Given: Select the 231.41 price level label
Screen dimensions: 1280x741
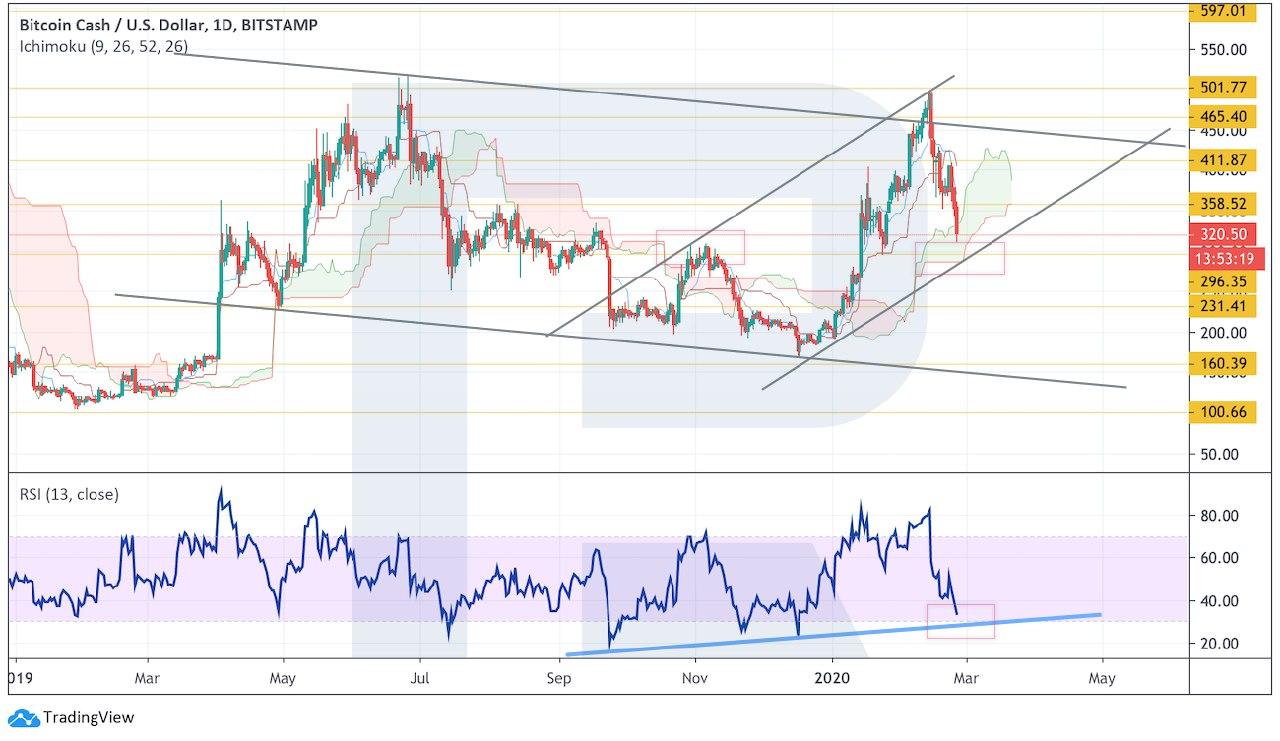Looking at the screenshot, I should click(1222, 307).
